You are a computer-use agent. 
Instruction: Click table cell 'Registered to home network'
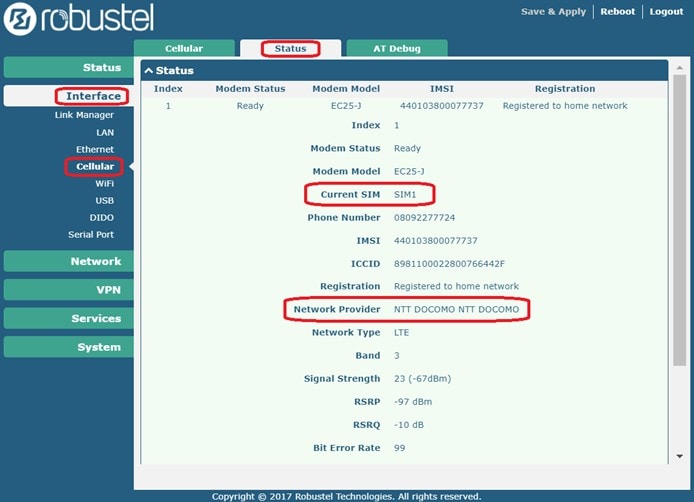click(565, 106)
